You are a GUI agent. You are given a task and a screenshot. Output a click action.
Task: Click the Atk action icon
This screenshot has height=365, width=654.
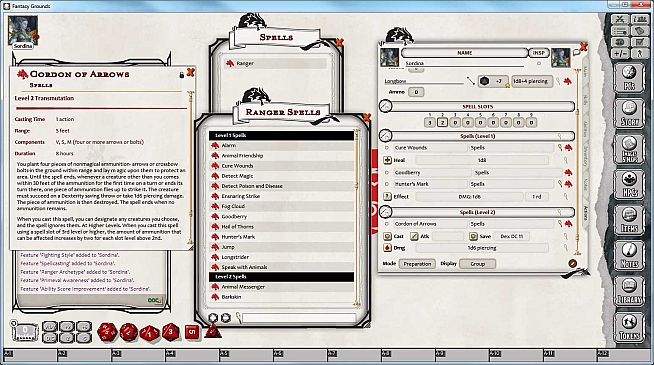coord(414,236)
